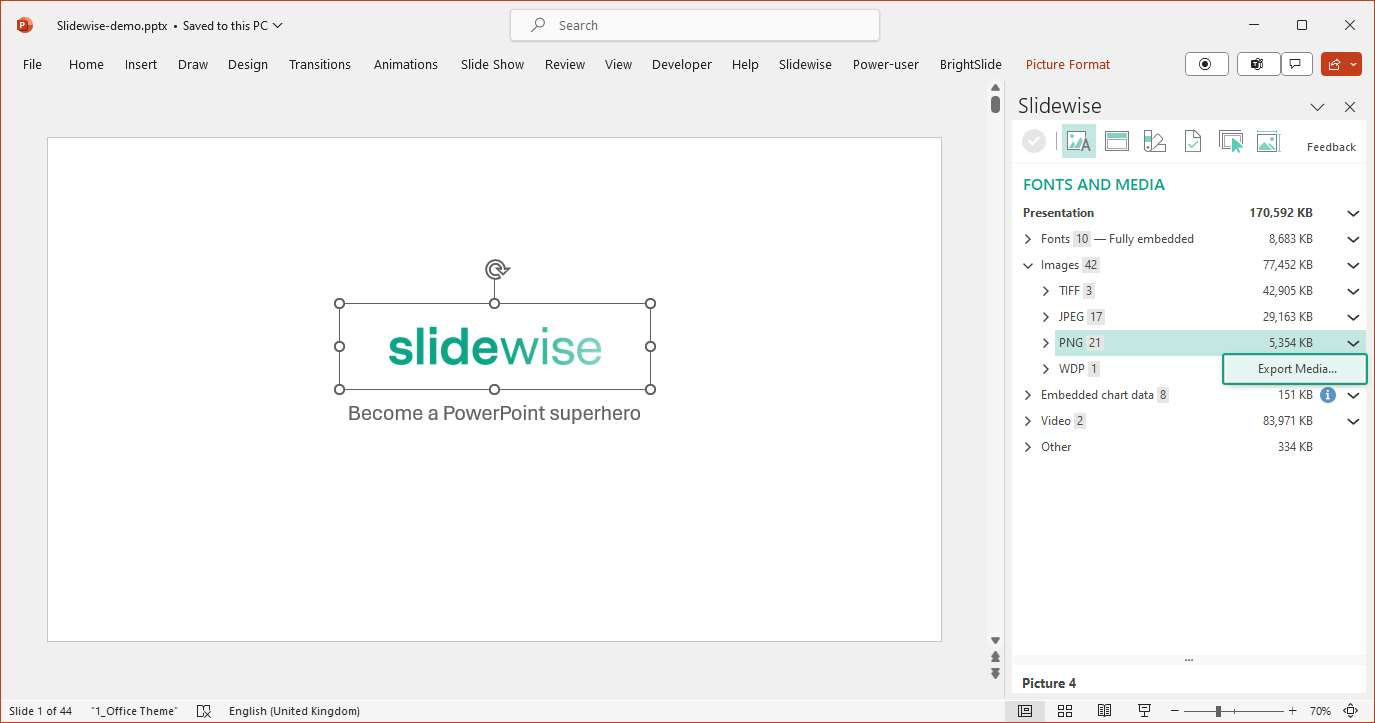
Task: Select the slide selection icon in Slidewise toolbar
Action: pyautogui.click(x=1230, y=141)
